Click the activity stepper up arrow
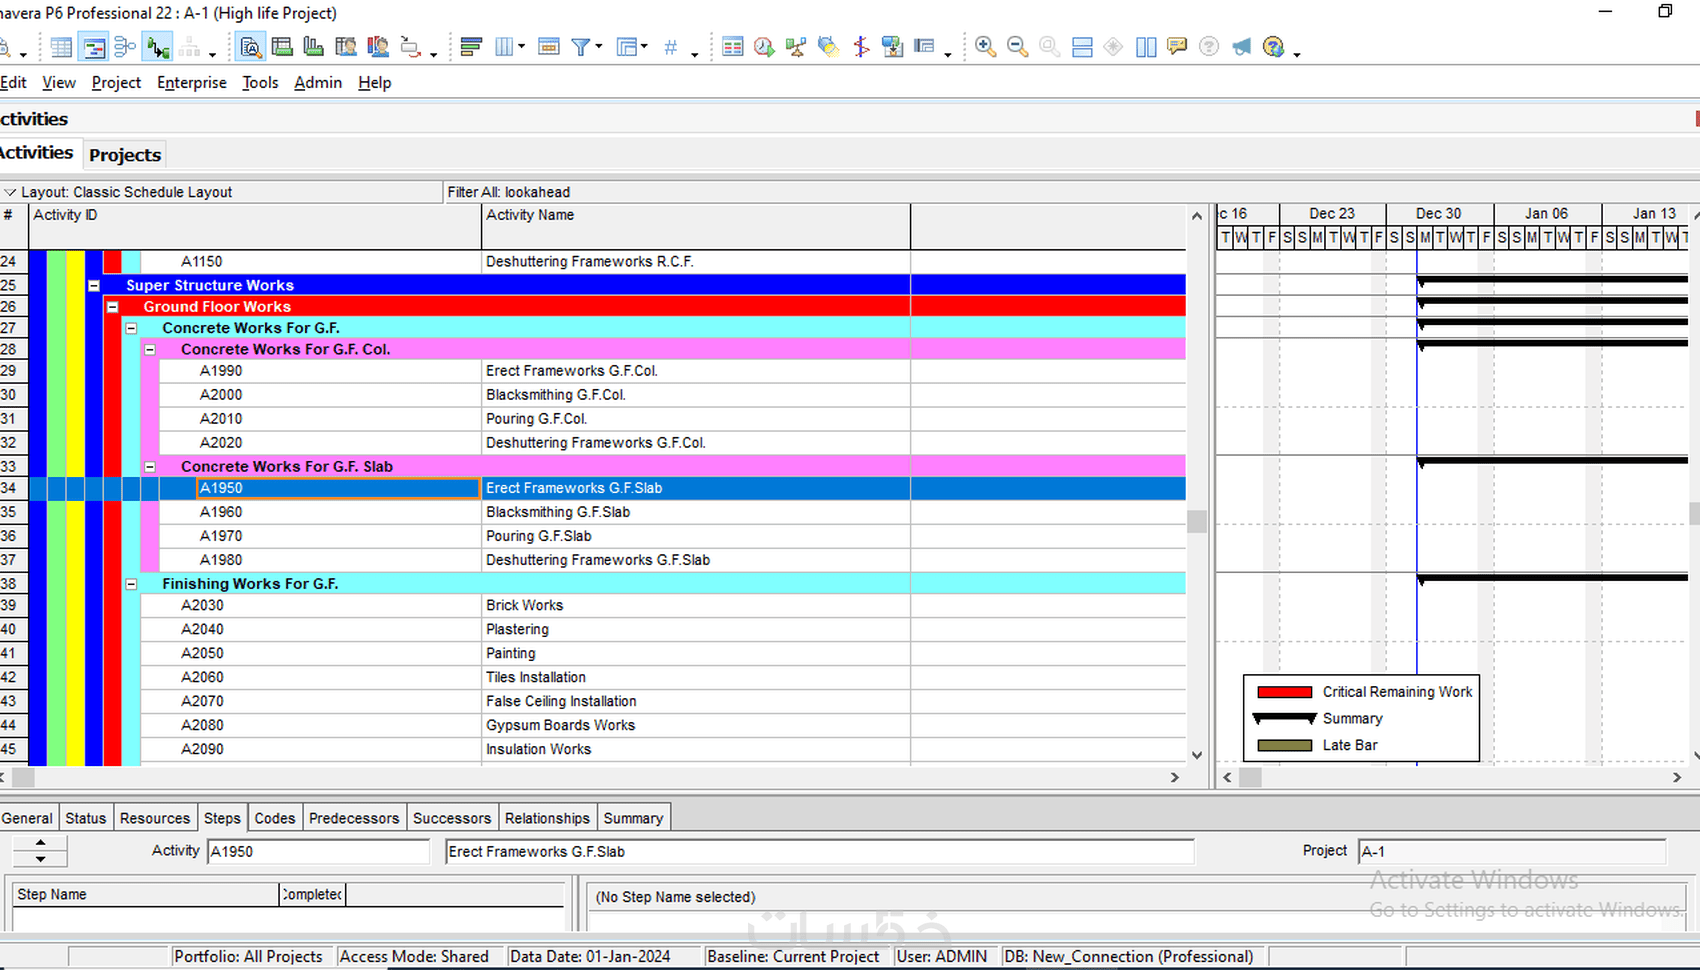 point(40,844)
